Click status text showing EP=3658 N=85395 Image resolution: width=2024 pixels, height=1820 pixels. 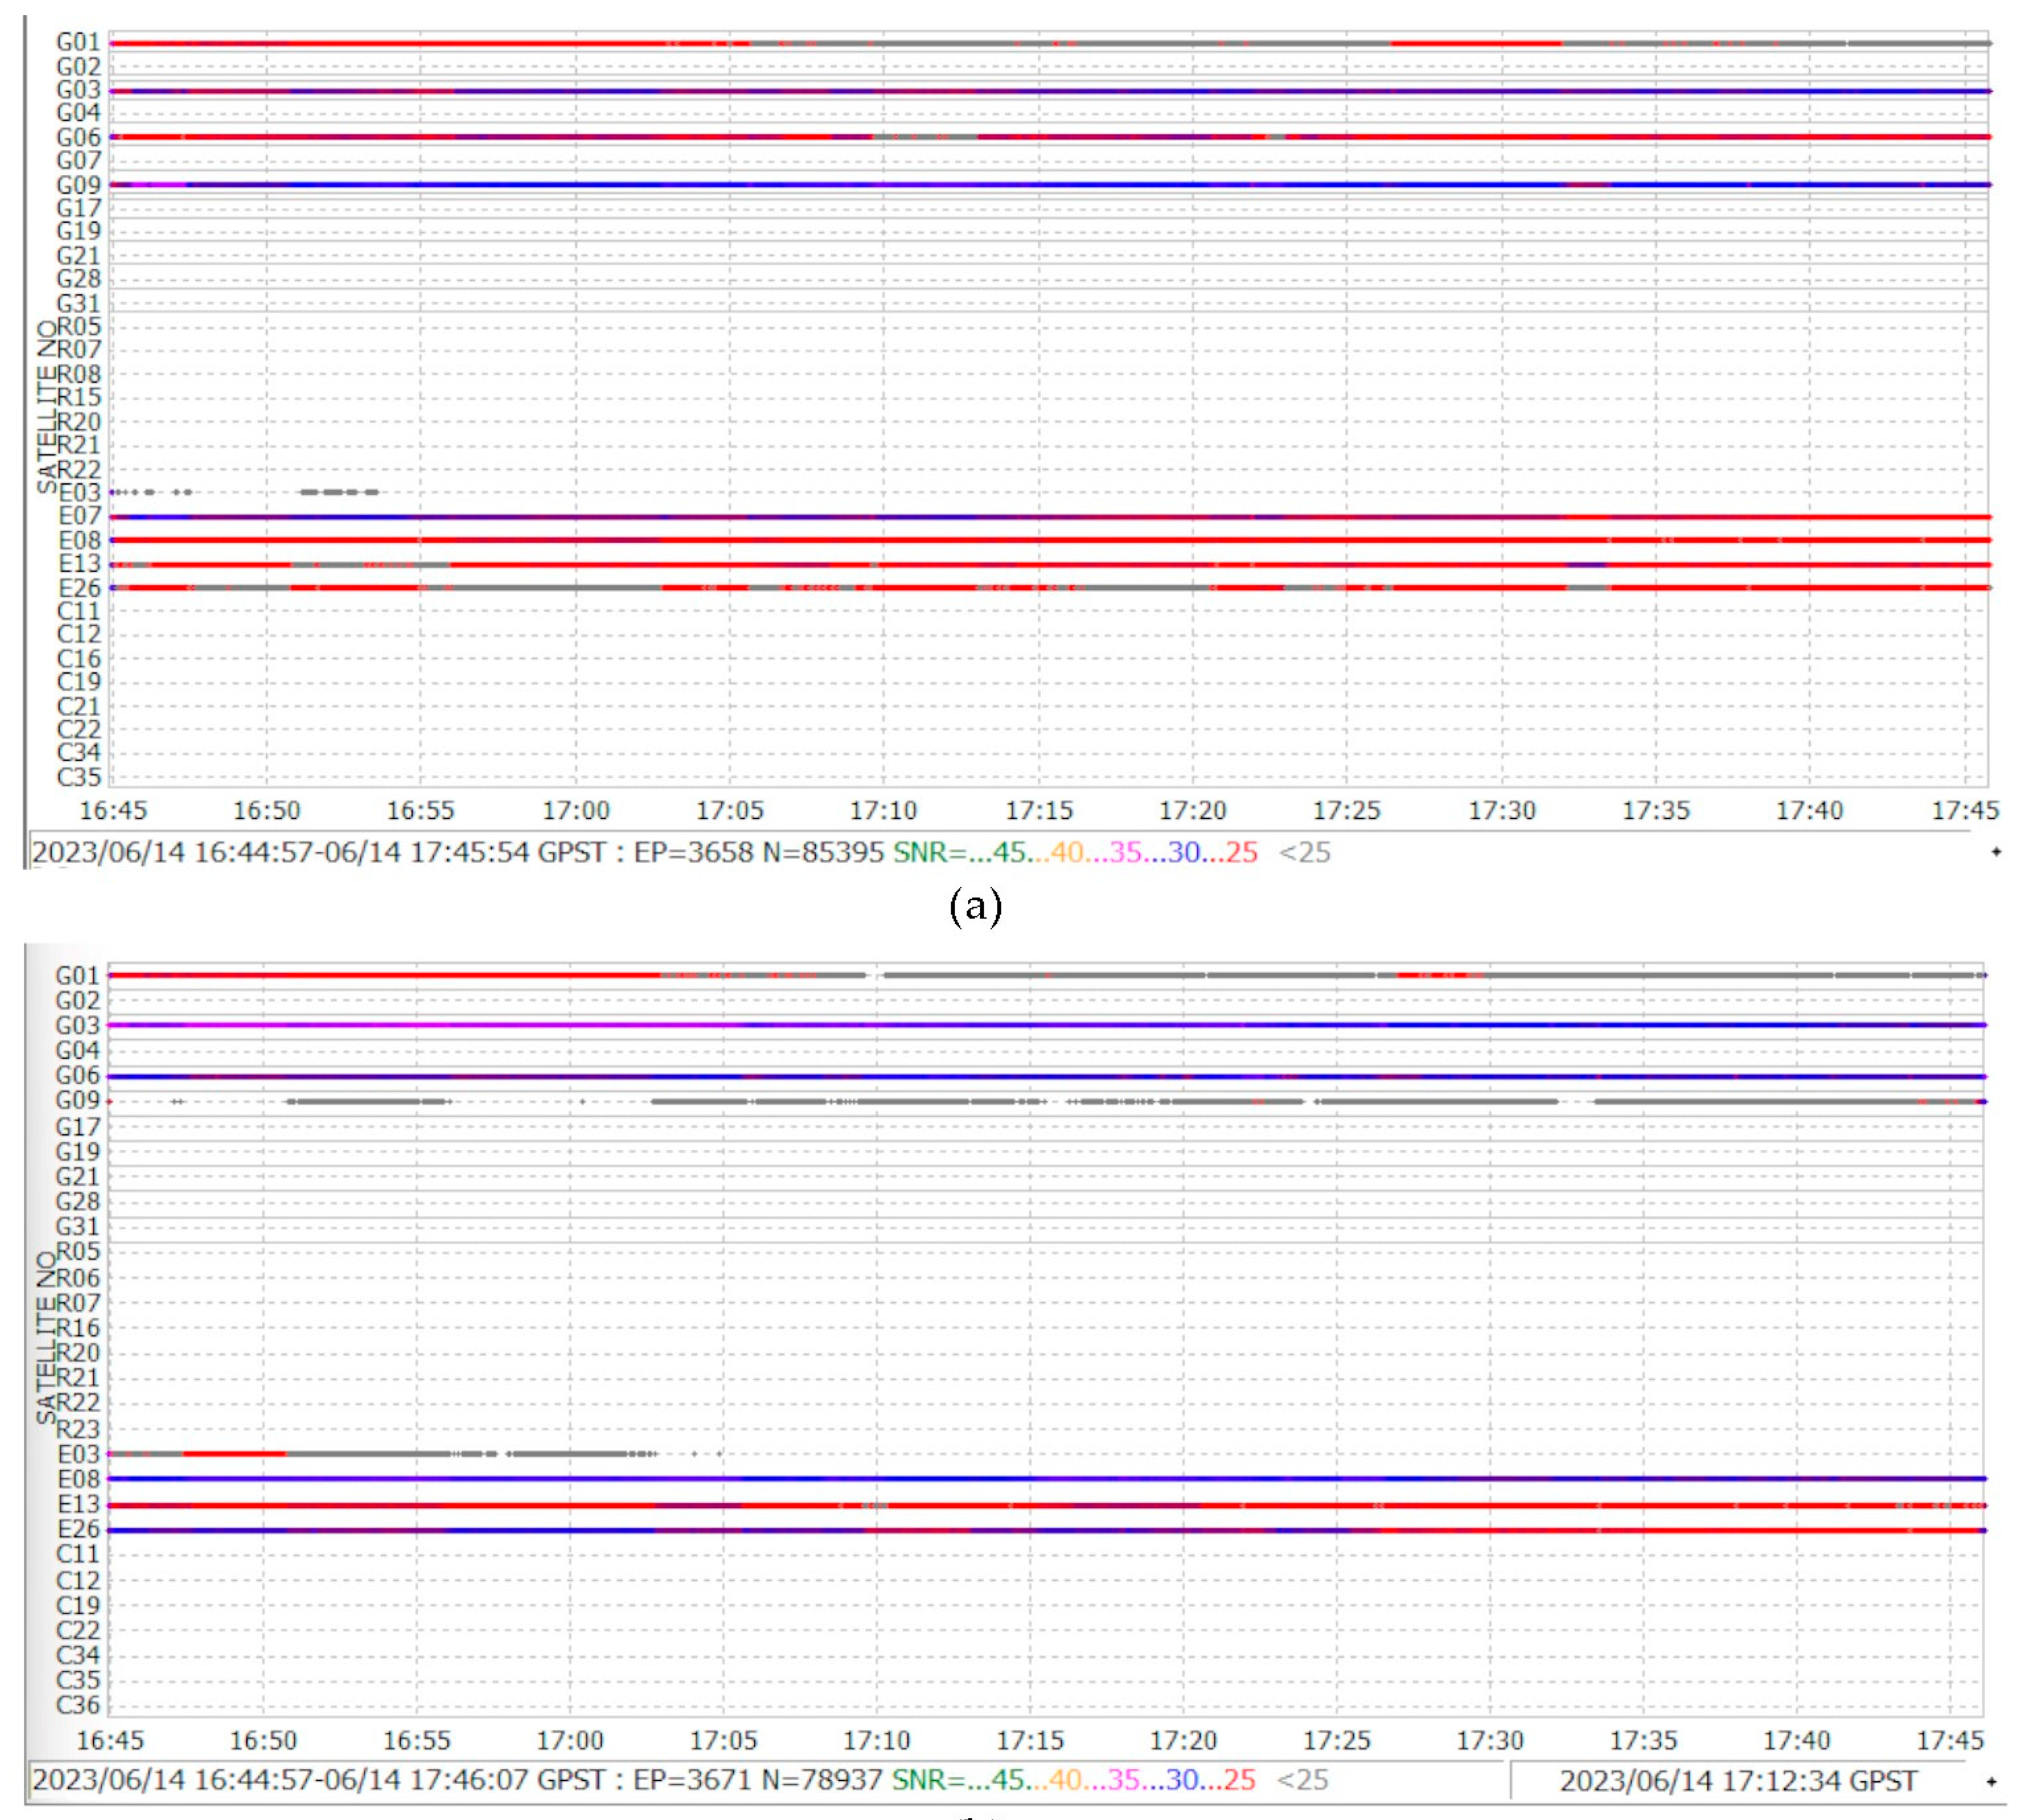coord(759,852)
